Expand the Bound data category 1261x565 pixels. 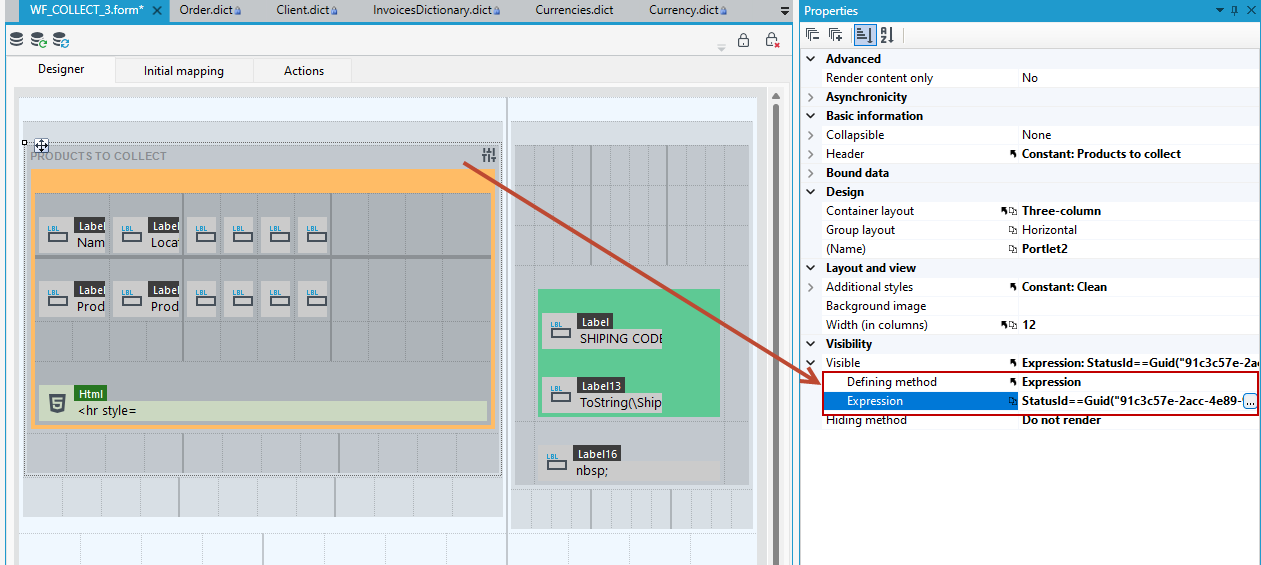click(x=811, y=173)
